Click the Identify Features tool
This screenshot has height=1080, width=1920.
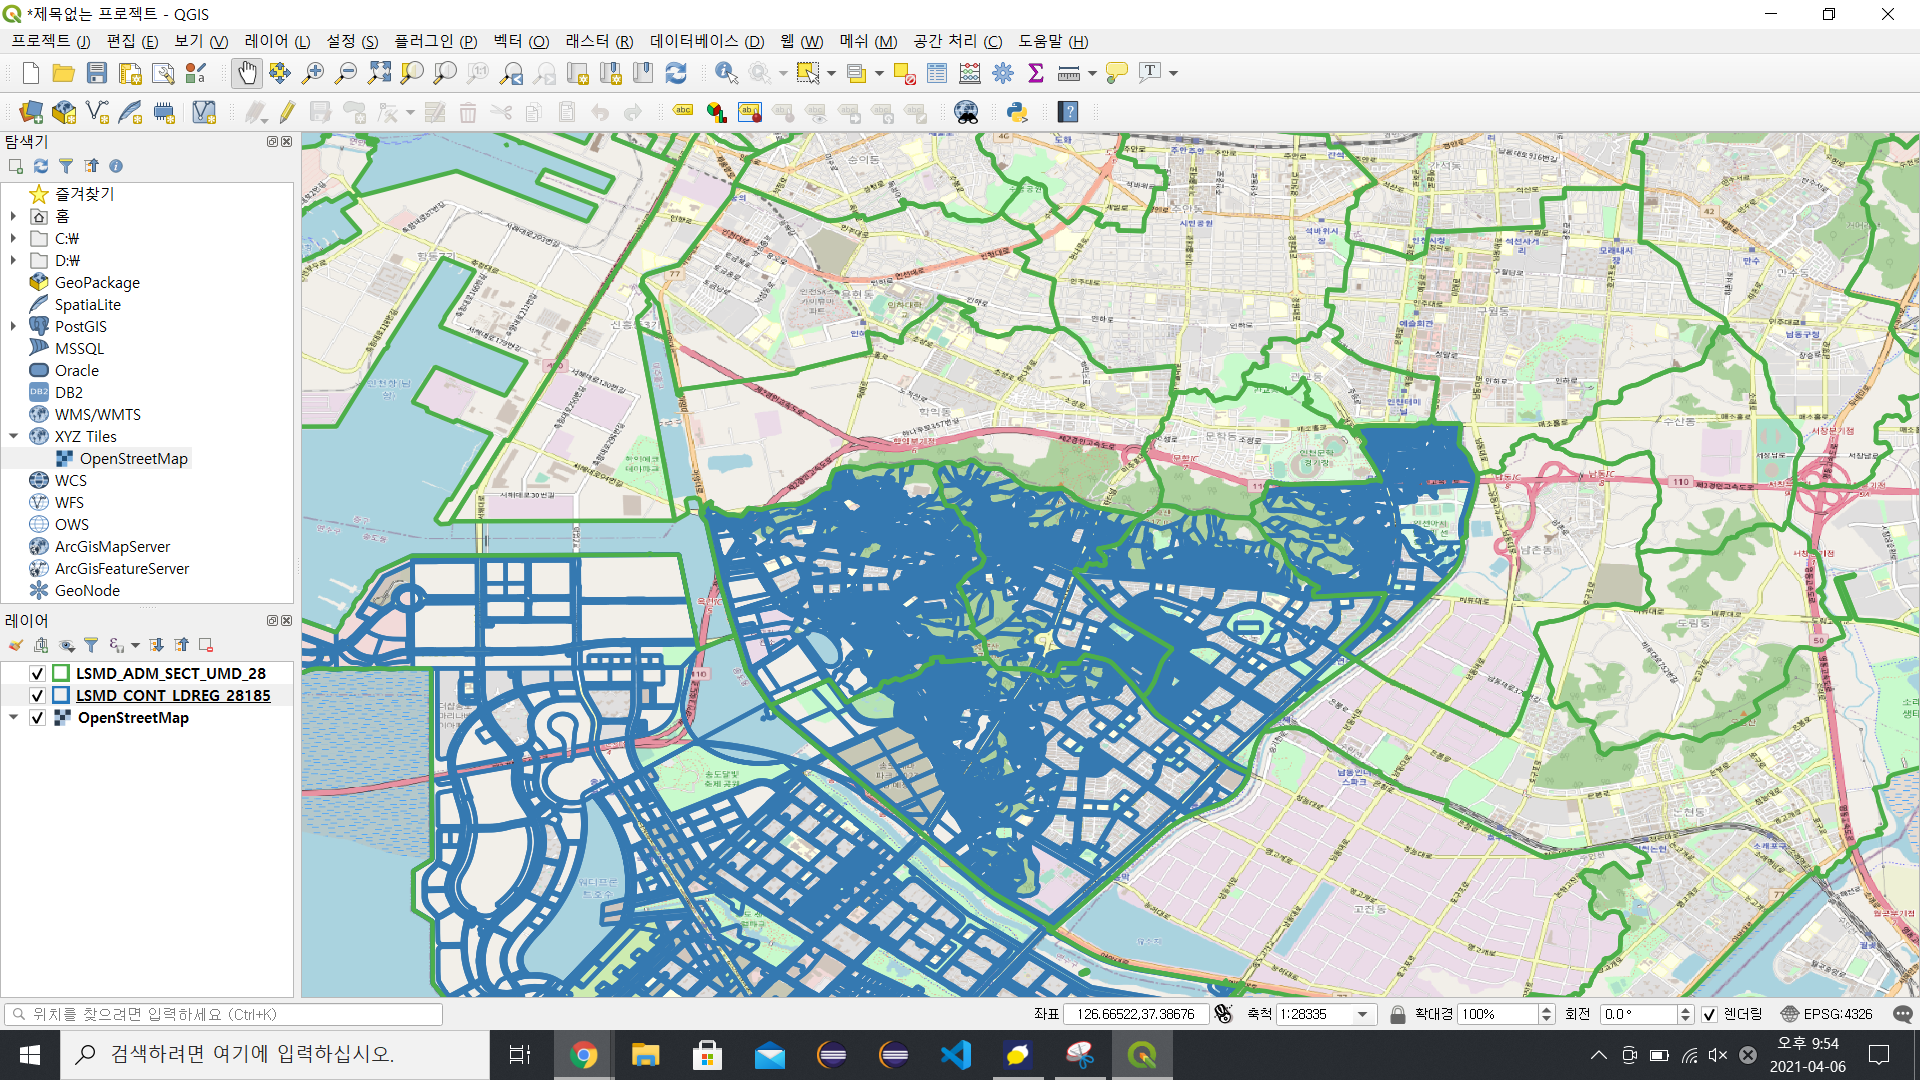pyautogui.click(x=726, y=73)
